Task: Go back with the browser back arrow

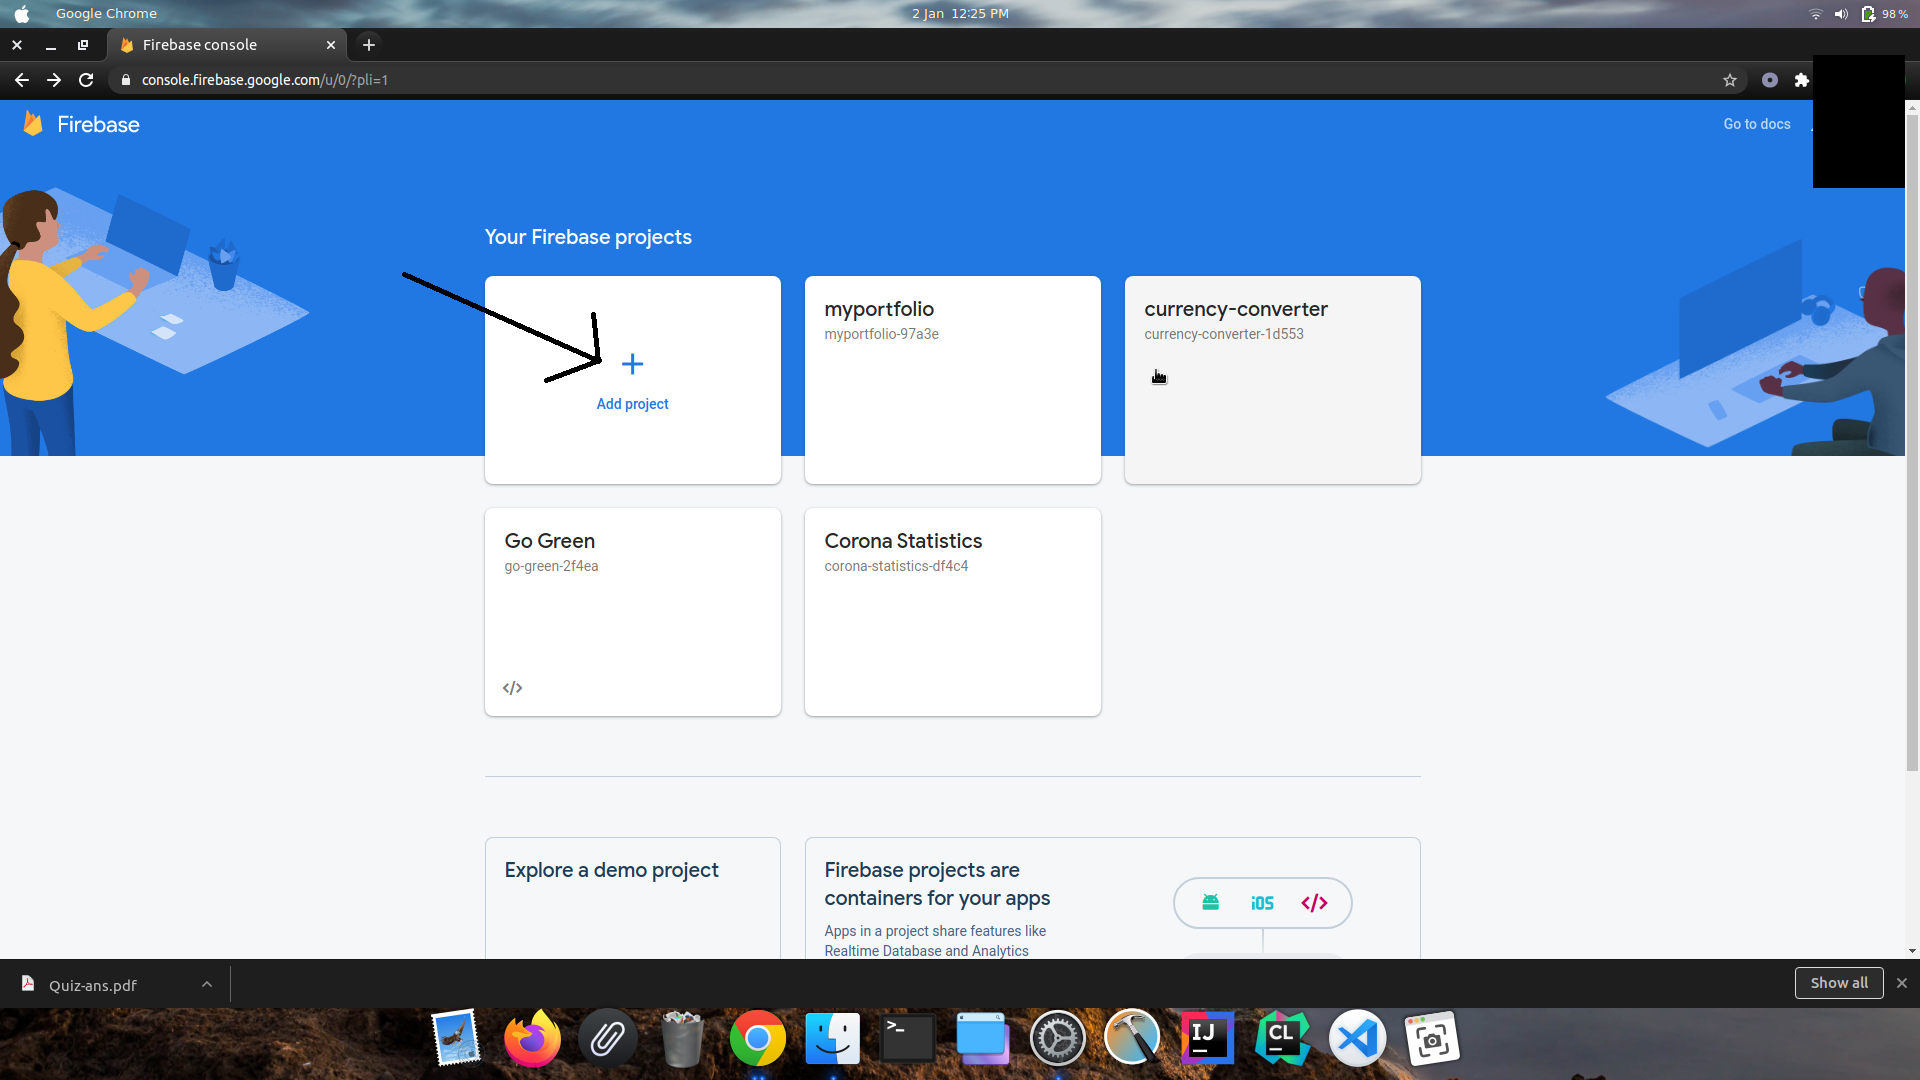Action: [22, 80]
